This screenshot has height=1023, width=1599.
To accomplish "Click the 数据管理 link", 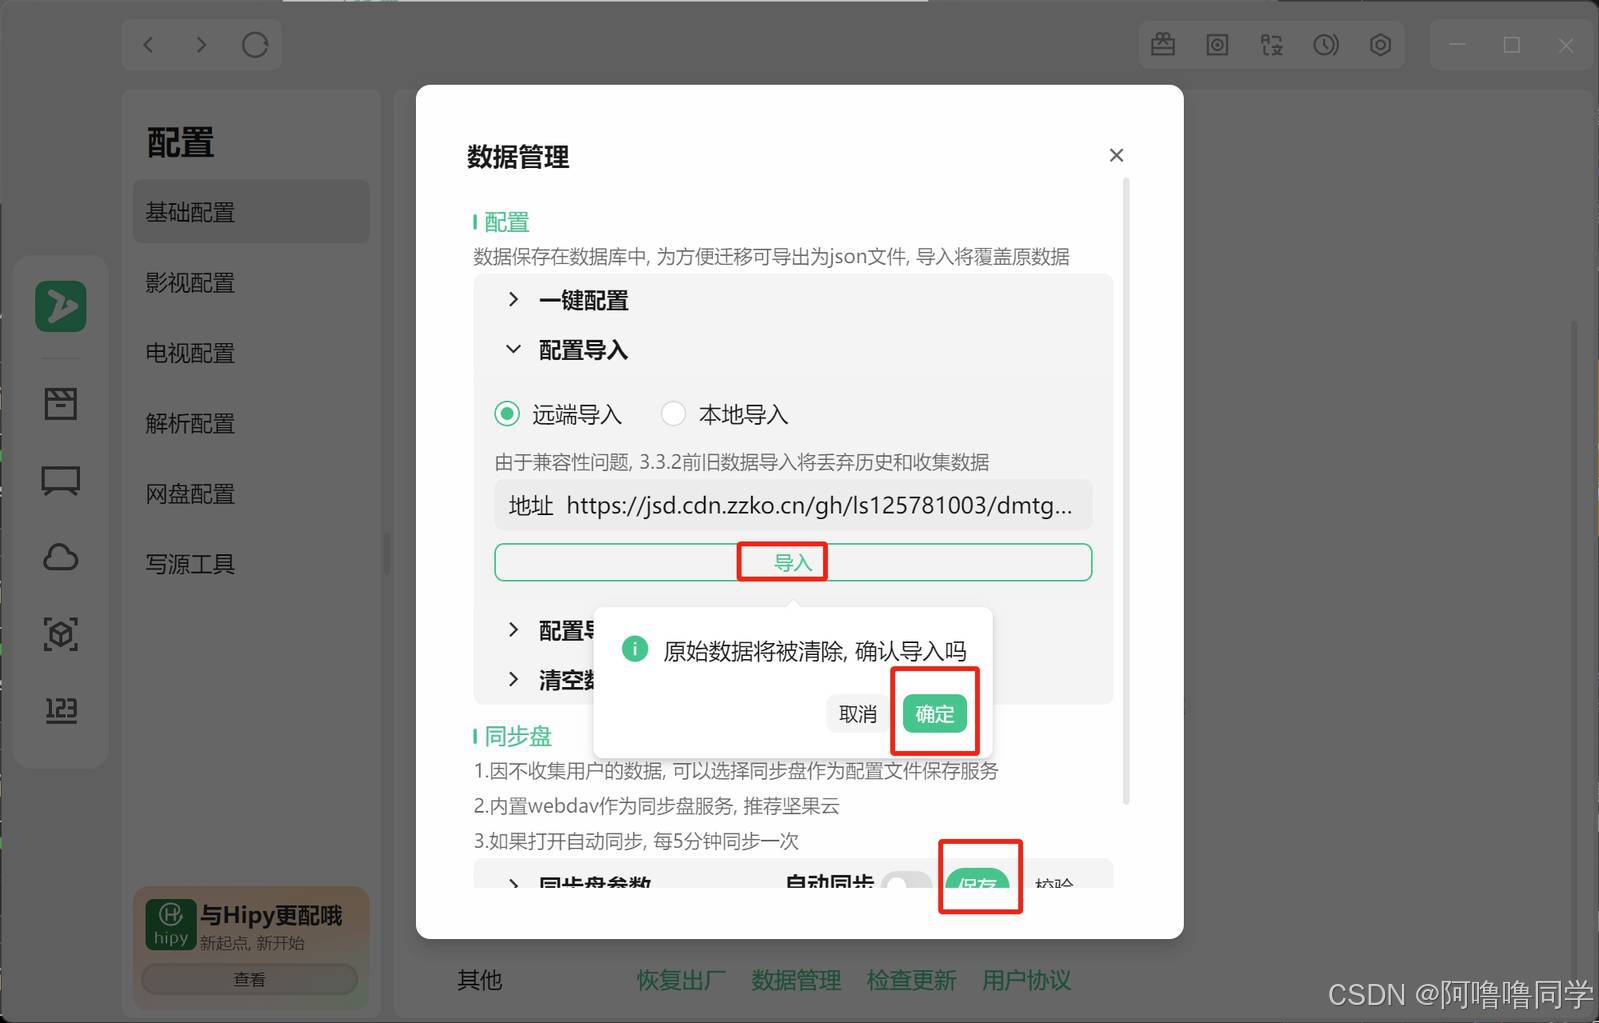I will pos(796,980).
